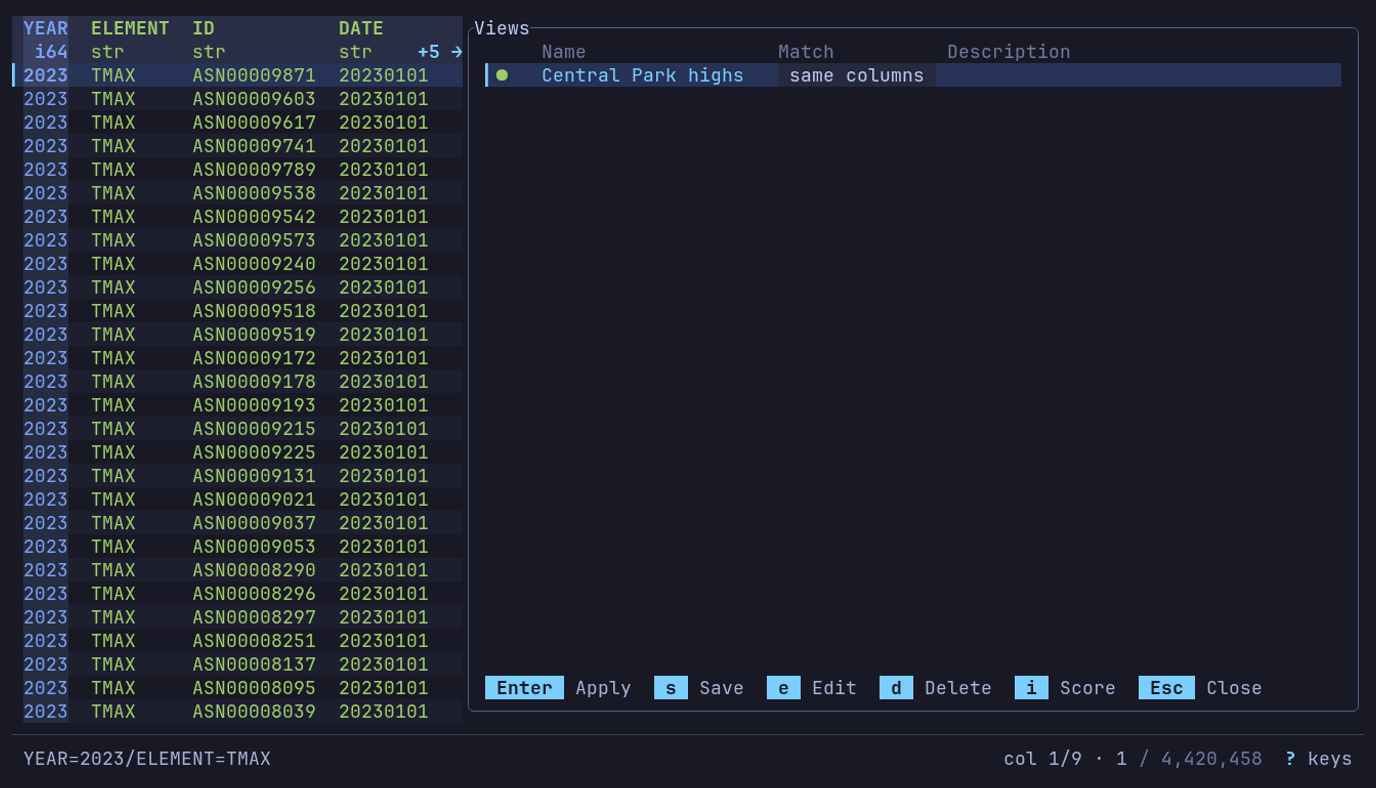Click the Description column header in Views
This screenshot has width=1376, height=788.
pos(1009,52)
